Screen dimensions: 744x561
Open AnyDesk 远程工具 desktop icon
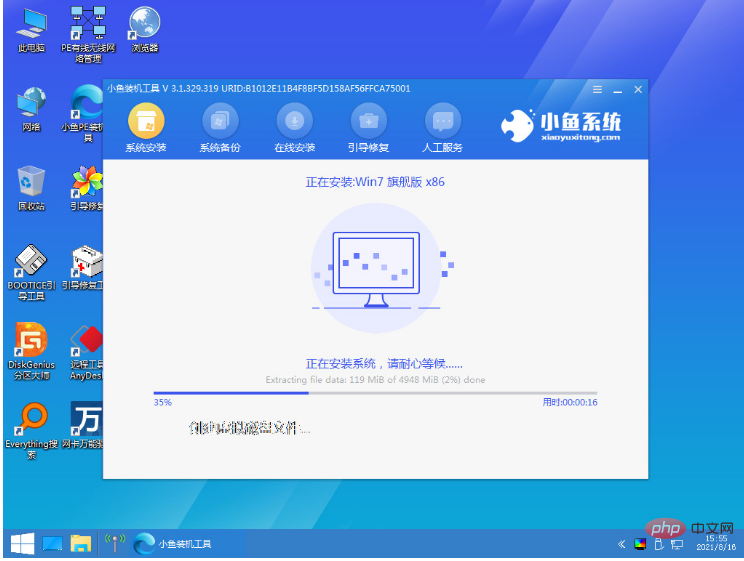pos(86,352)
